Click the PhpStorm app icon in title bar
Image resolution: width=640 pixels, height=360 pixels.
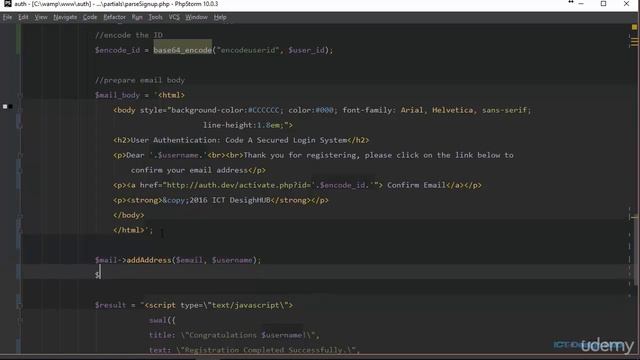(7, 4)
